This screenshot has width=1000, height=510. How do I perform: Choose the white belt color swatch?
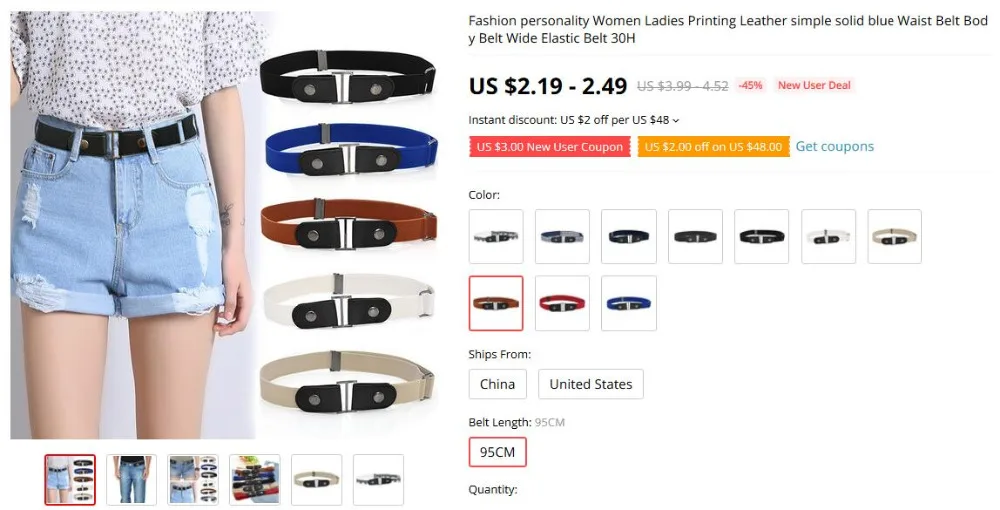828,236
